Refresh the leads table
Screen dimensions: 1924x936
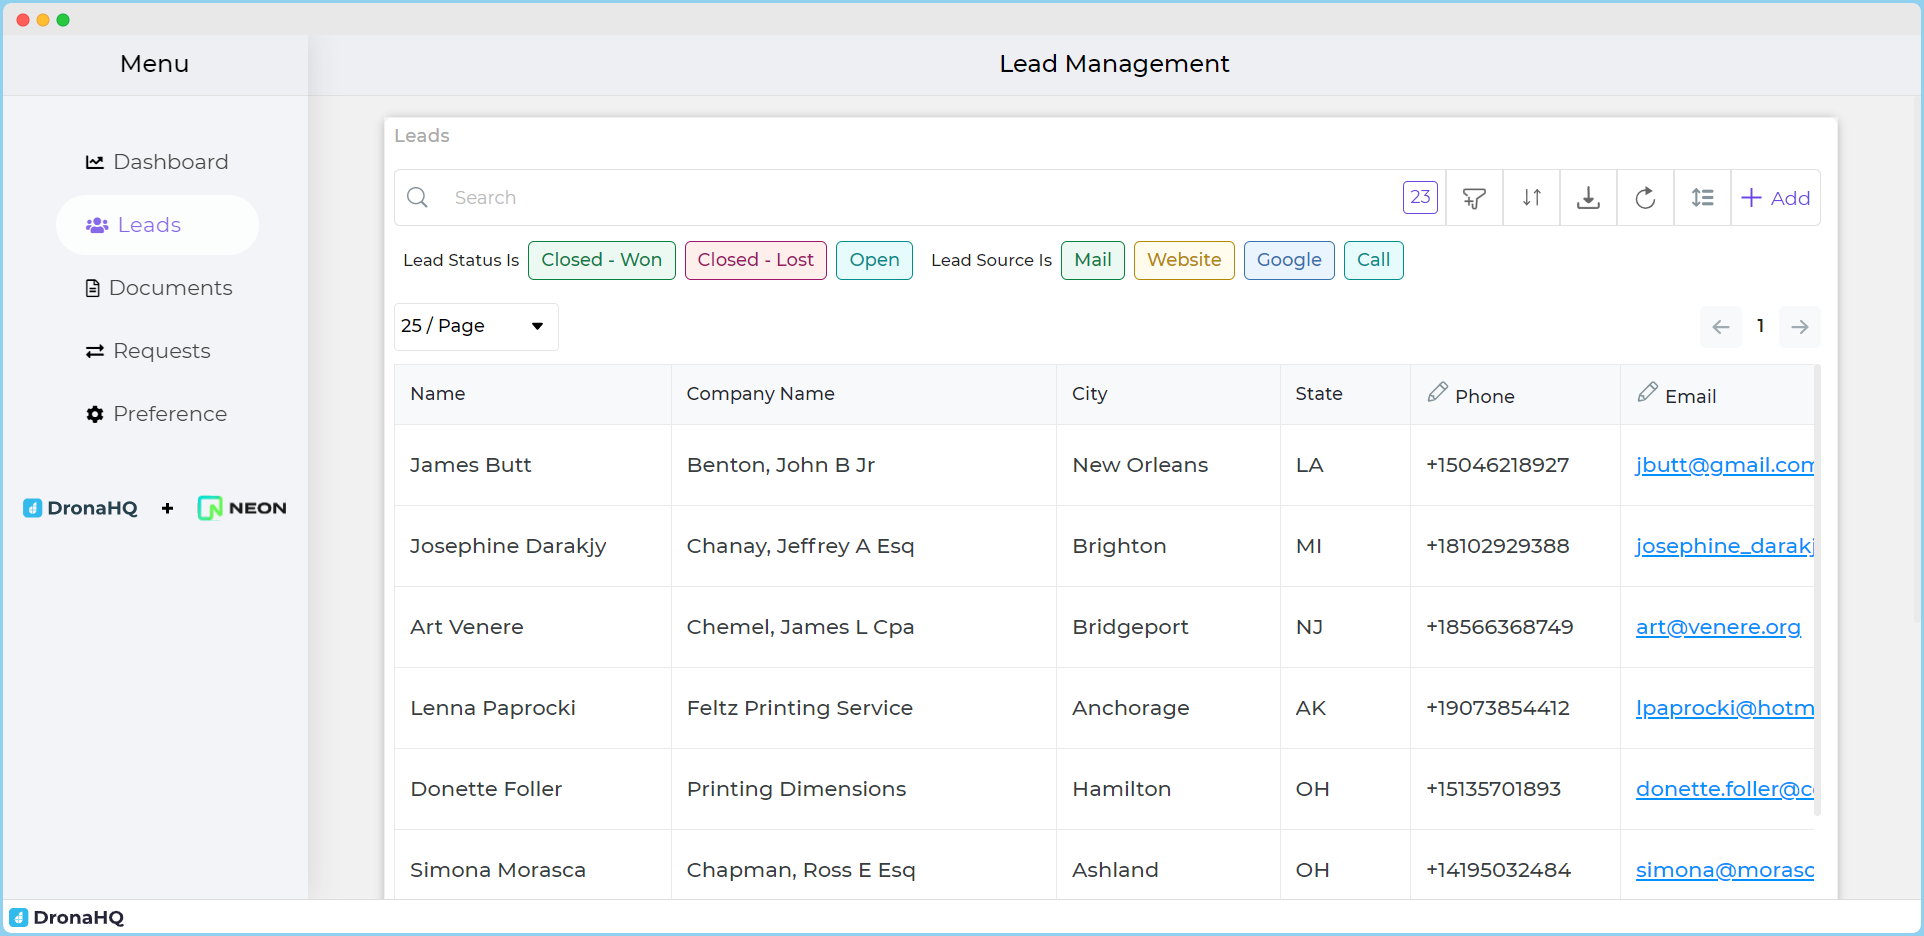[1645, 198]
